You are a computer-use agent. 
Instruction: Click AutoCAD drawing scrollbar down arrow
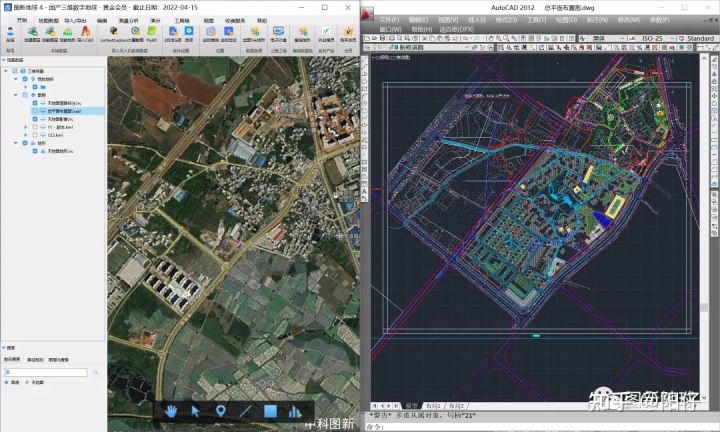tap(704, 397)
